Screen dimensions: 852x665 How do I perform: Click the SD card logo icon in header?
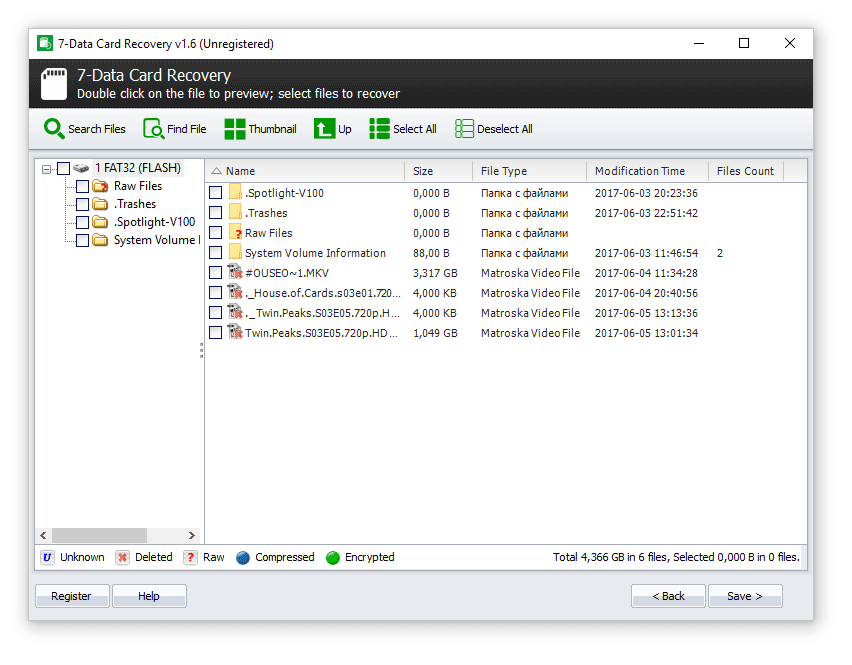click(54, 84)
